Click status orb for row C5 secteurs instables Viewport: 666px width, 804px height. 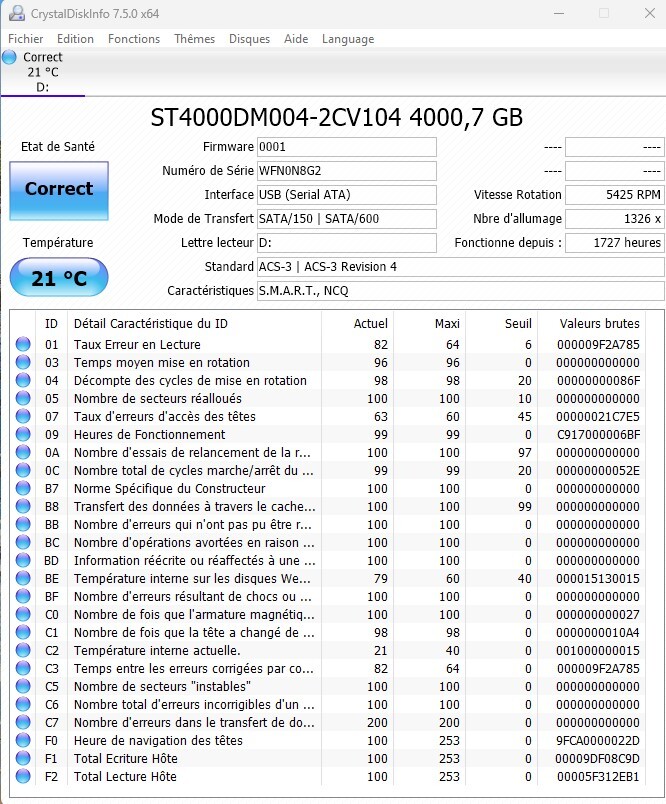point(23,686)
